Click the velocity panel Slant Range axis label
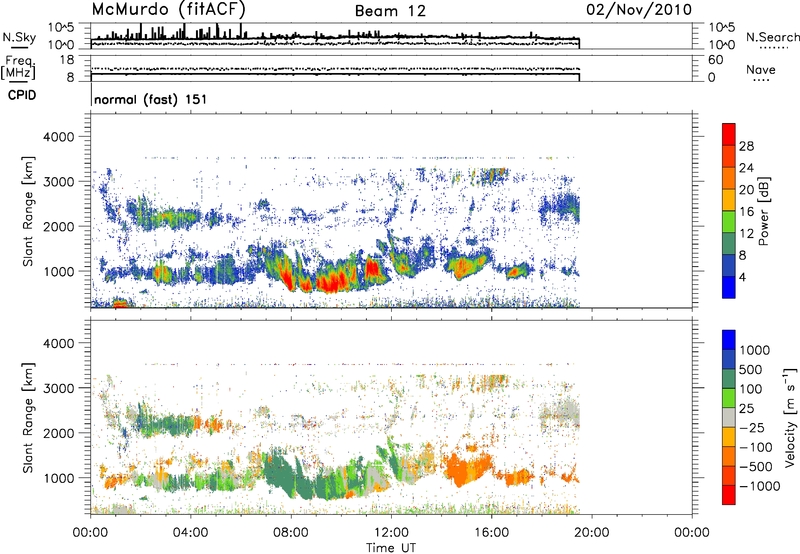This screenshot has height=554, width=800. pos(28,418)
